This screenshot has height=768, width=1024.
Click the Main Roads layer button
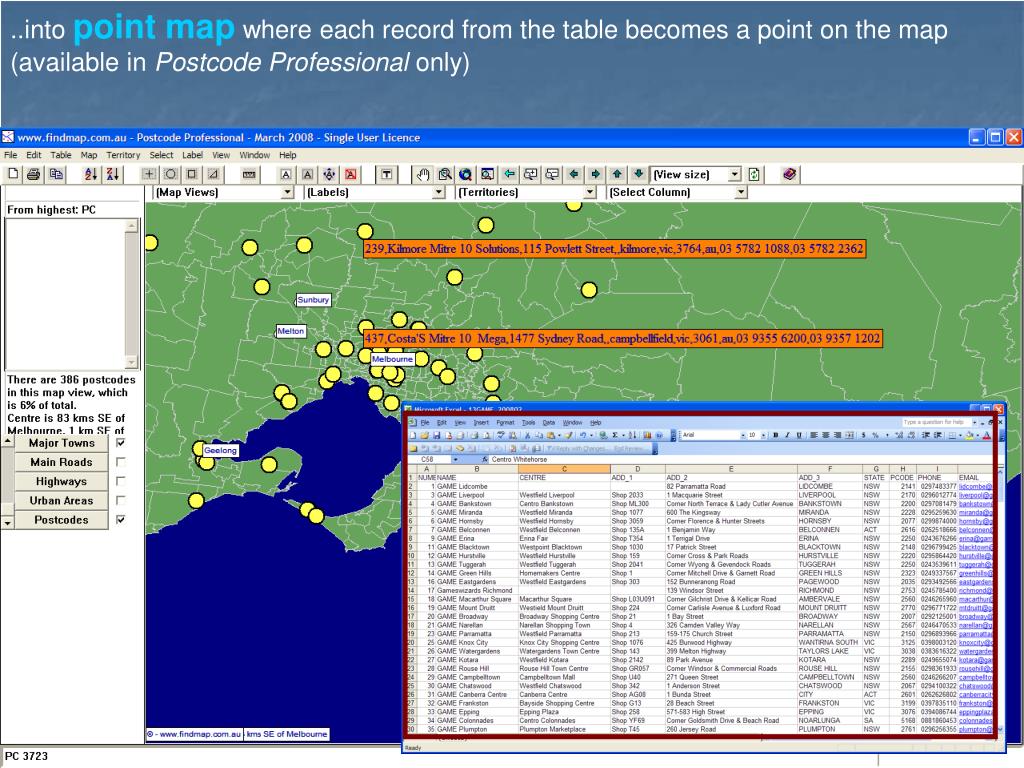pos(61,462)
